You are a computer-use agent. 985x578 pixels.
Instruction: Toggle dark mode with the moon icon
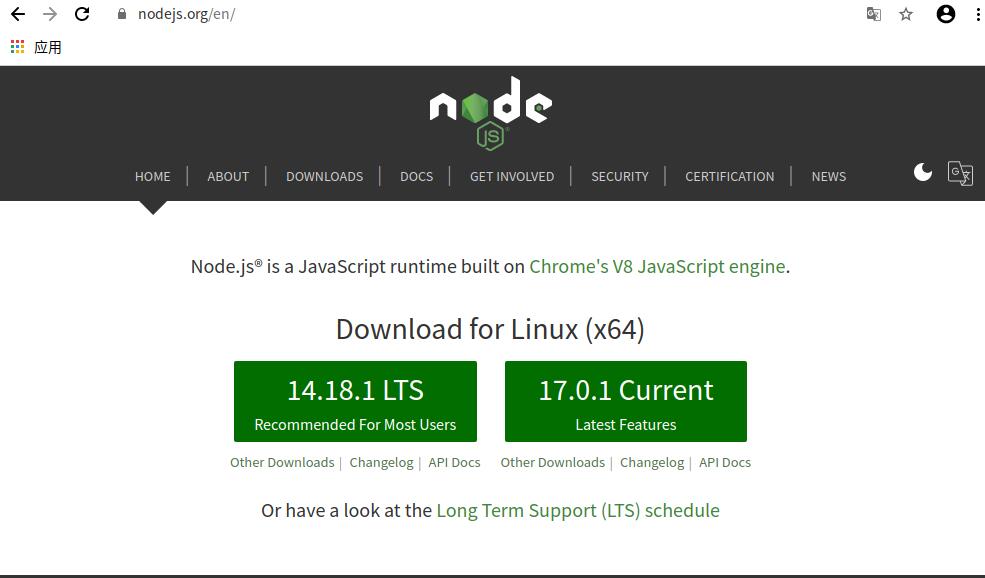pos(923,172)
